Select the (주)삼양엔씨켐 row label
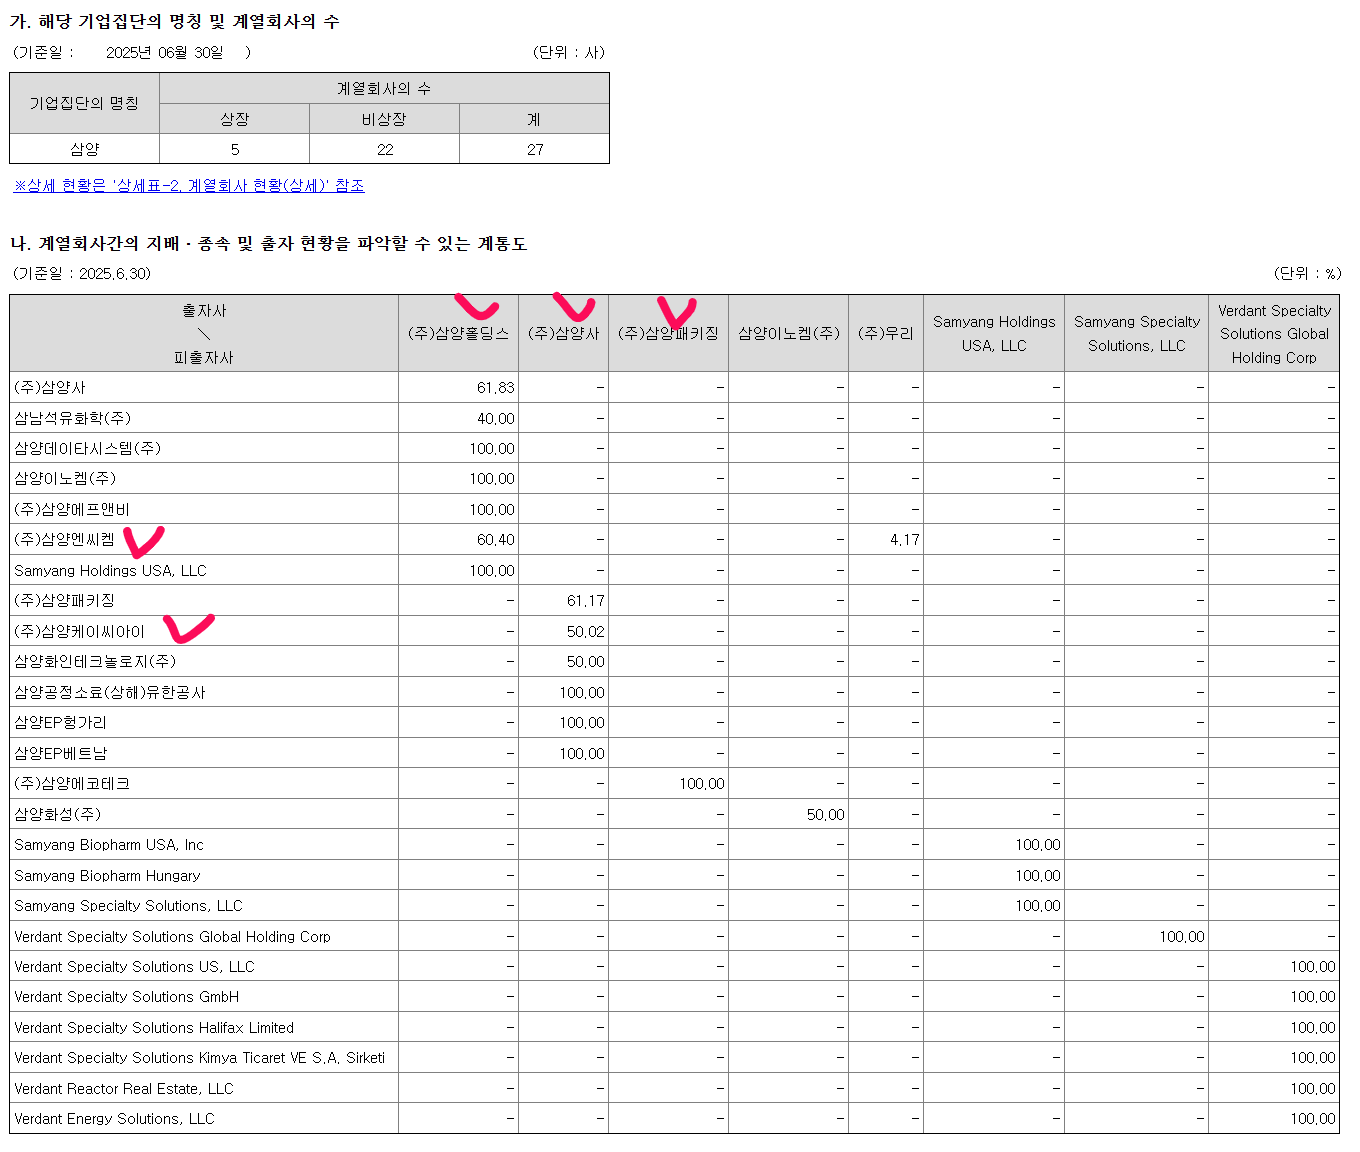 65,539
